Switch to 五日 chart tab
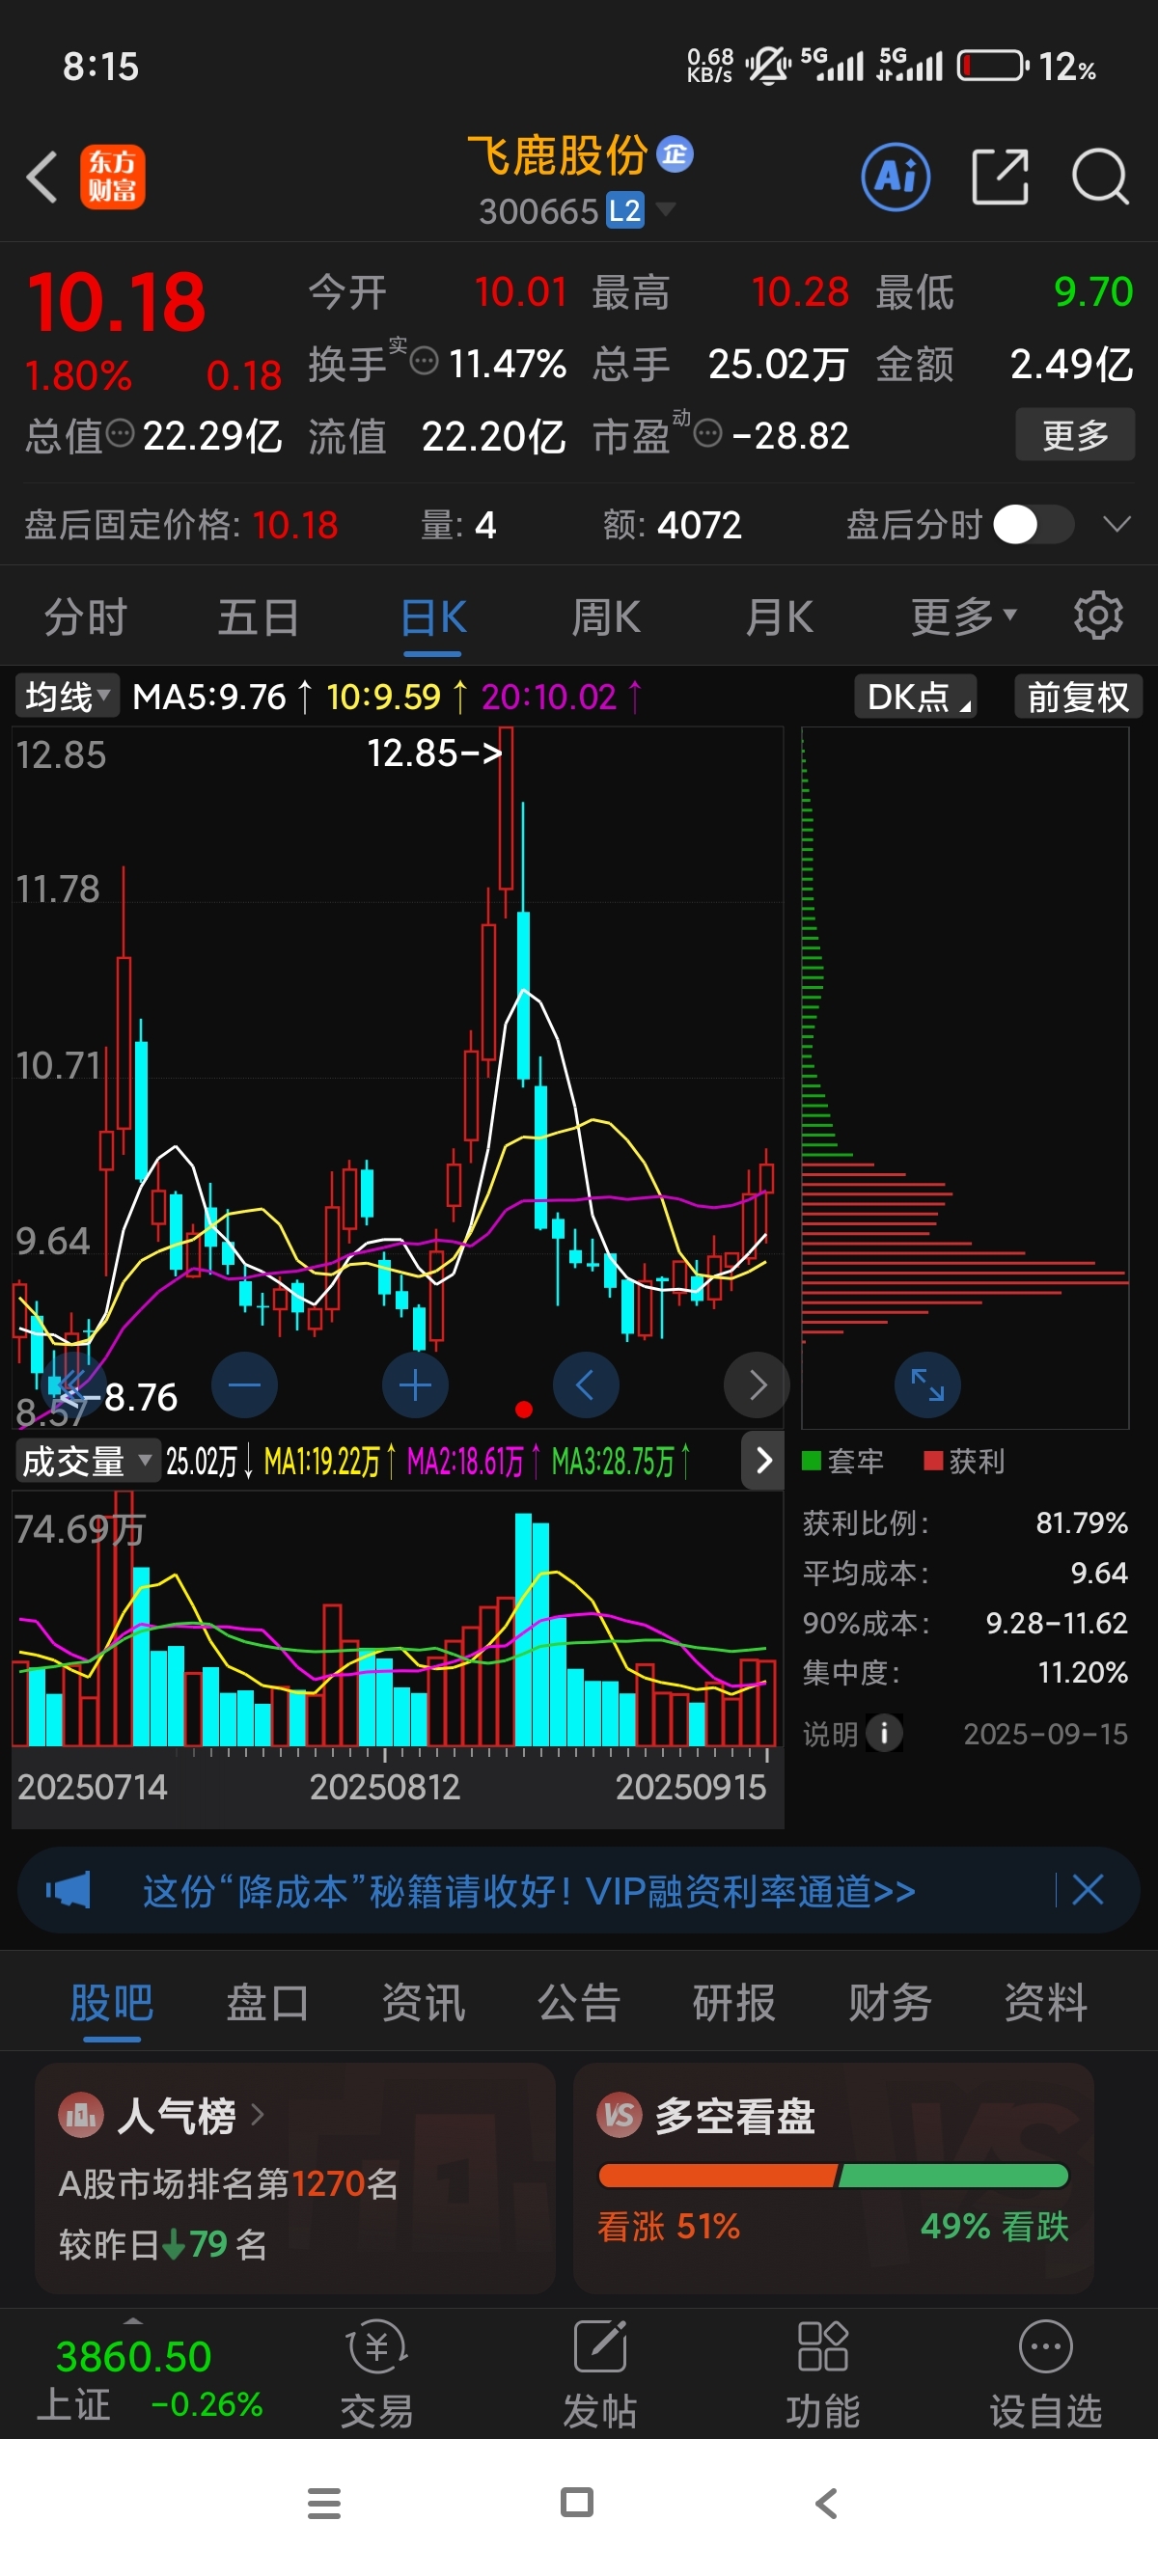The image size is (1158, 2576). pos(258,616)
